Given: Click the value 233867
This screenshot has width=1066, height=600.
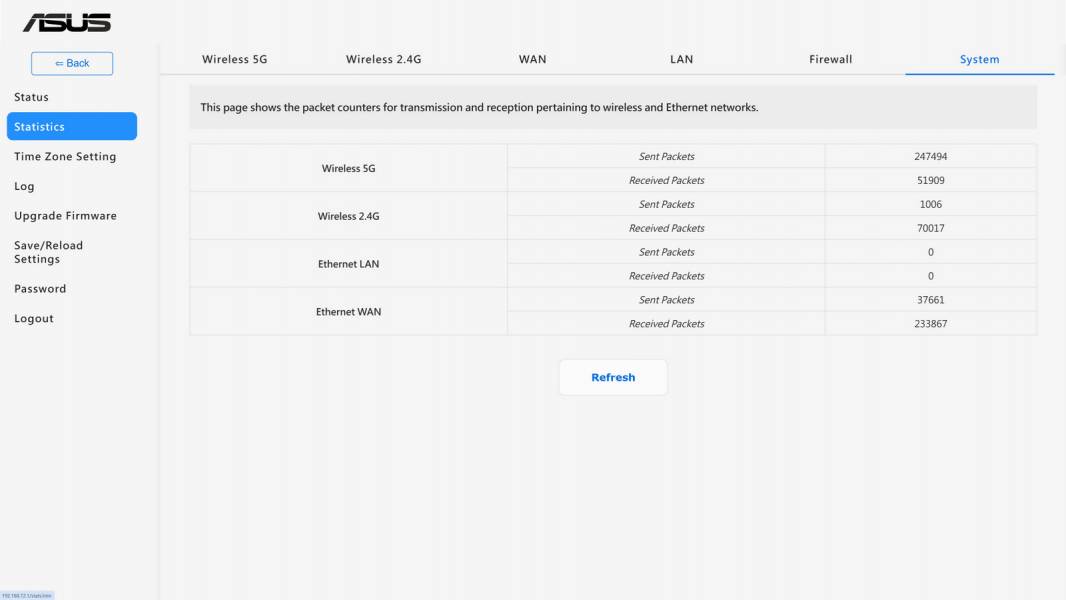Looking at the screenshot, I should tap(931, 323).
